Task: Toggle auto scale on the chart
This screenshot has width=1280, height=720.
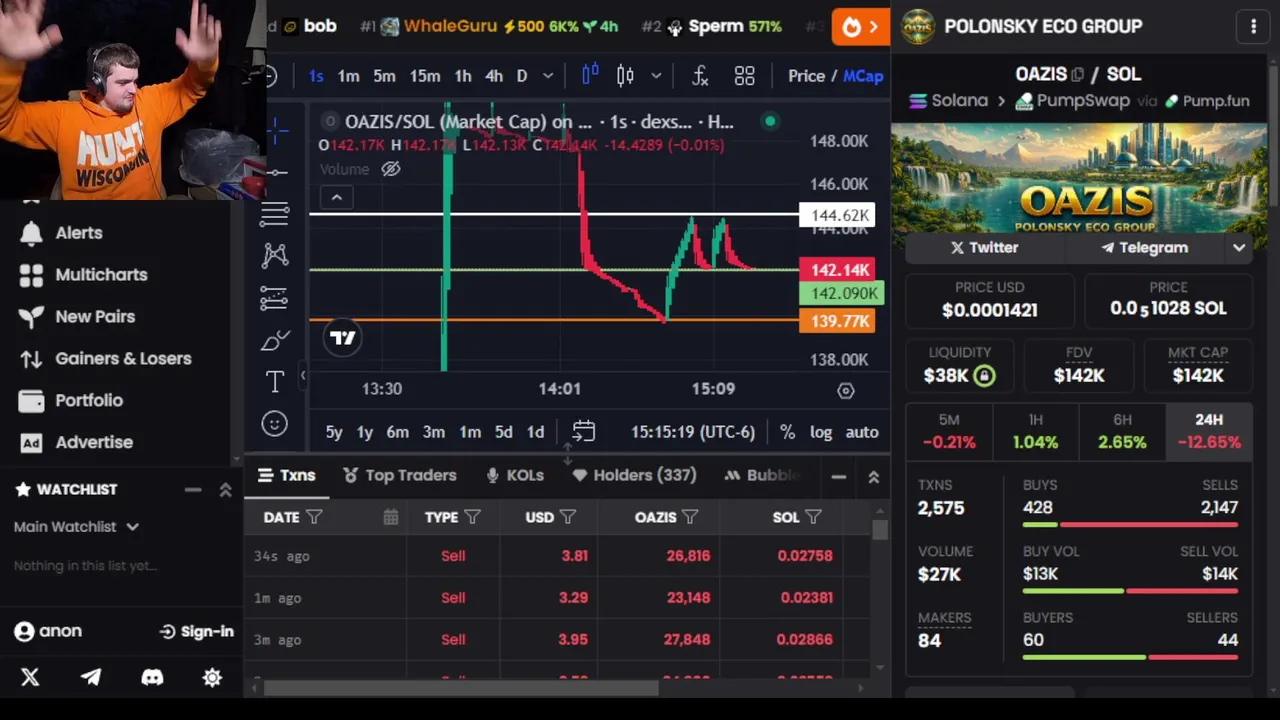Action: 862,432
